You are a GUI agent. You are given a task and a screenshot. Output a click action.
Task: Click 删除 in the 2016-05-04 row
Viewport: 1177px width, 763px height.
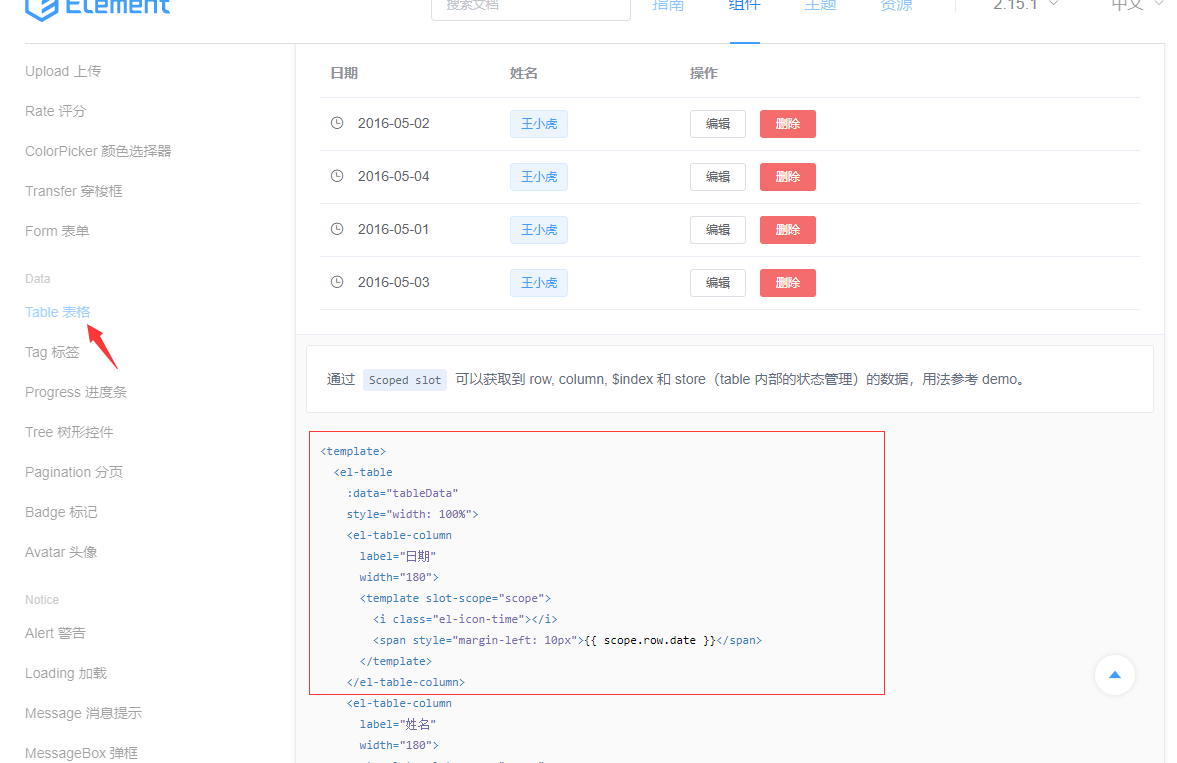(x=787, y=176)
